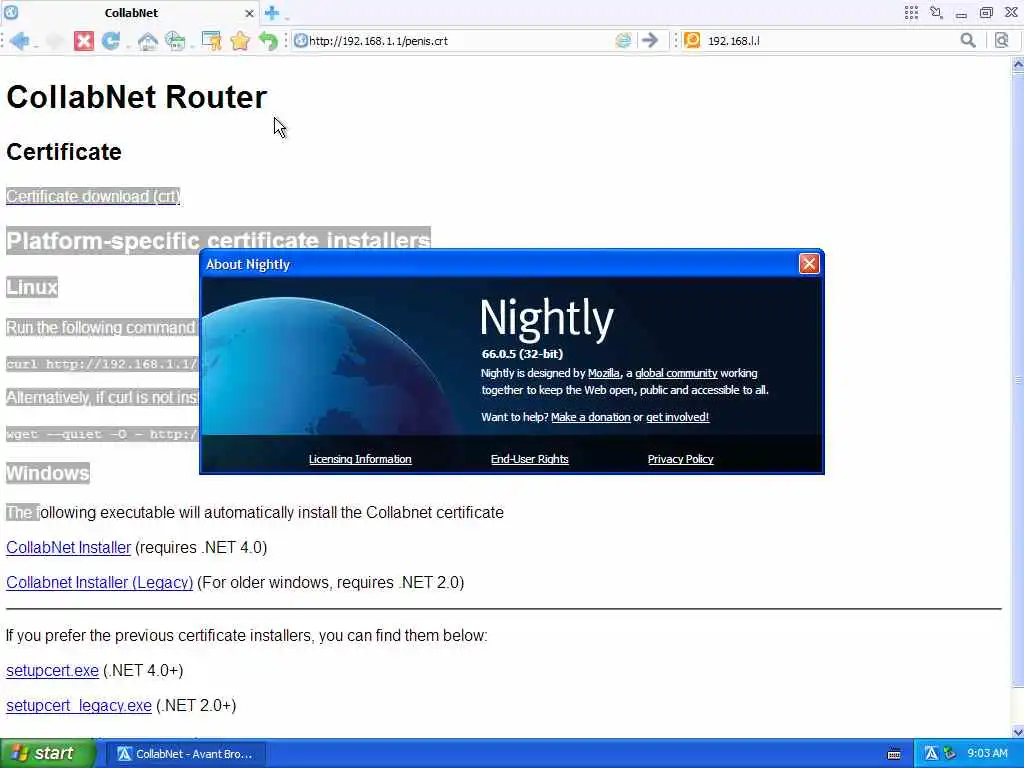Download setupcert_legacy.exe link

click(x=79, y=705)
